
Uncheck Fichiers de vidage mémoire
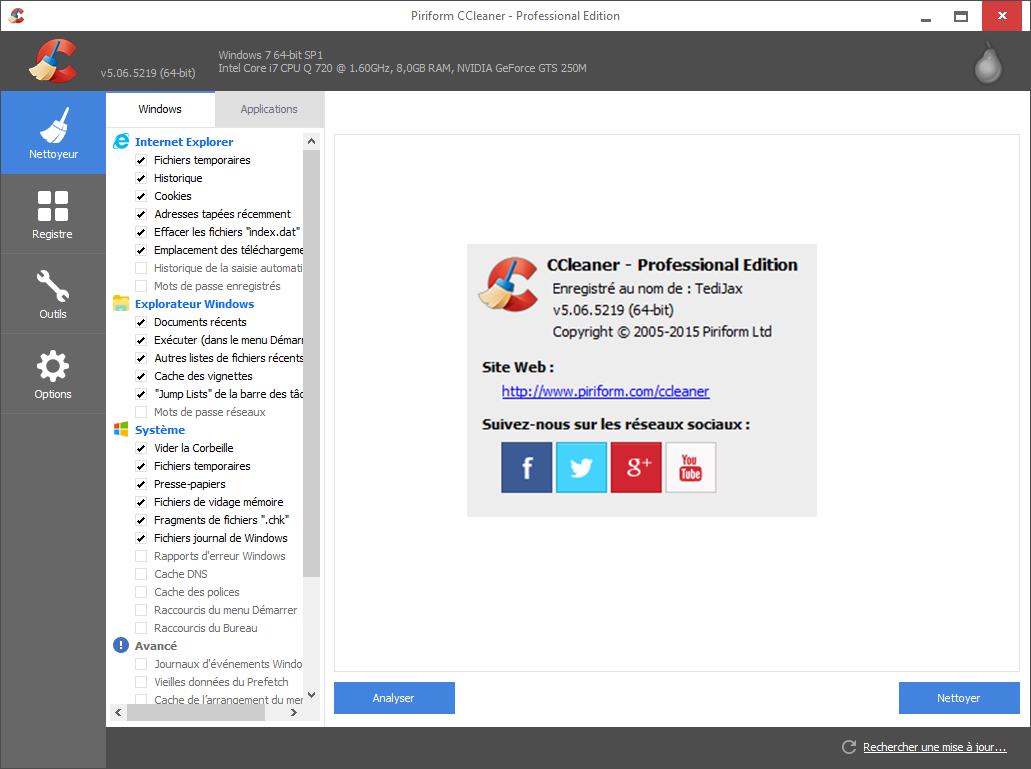(141, 502)
